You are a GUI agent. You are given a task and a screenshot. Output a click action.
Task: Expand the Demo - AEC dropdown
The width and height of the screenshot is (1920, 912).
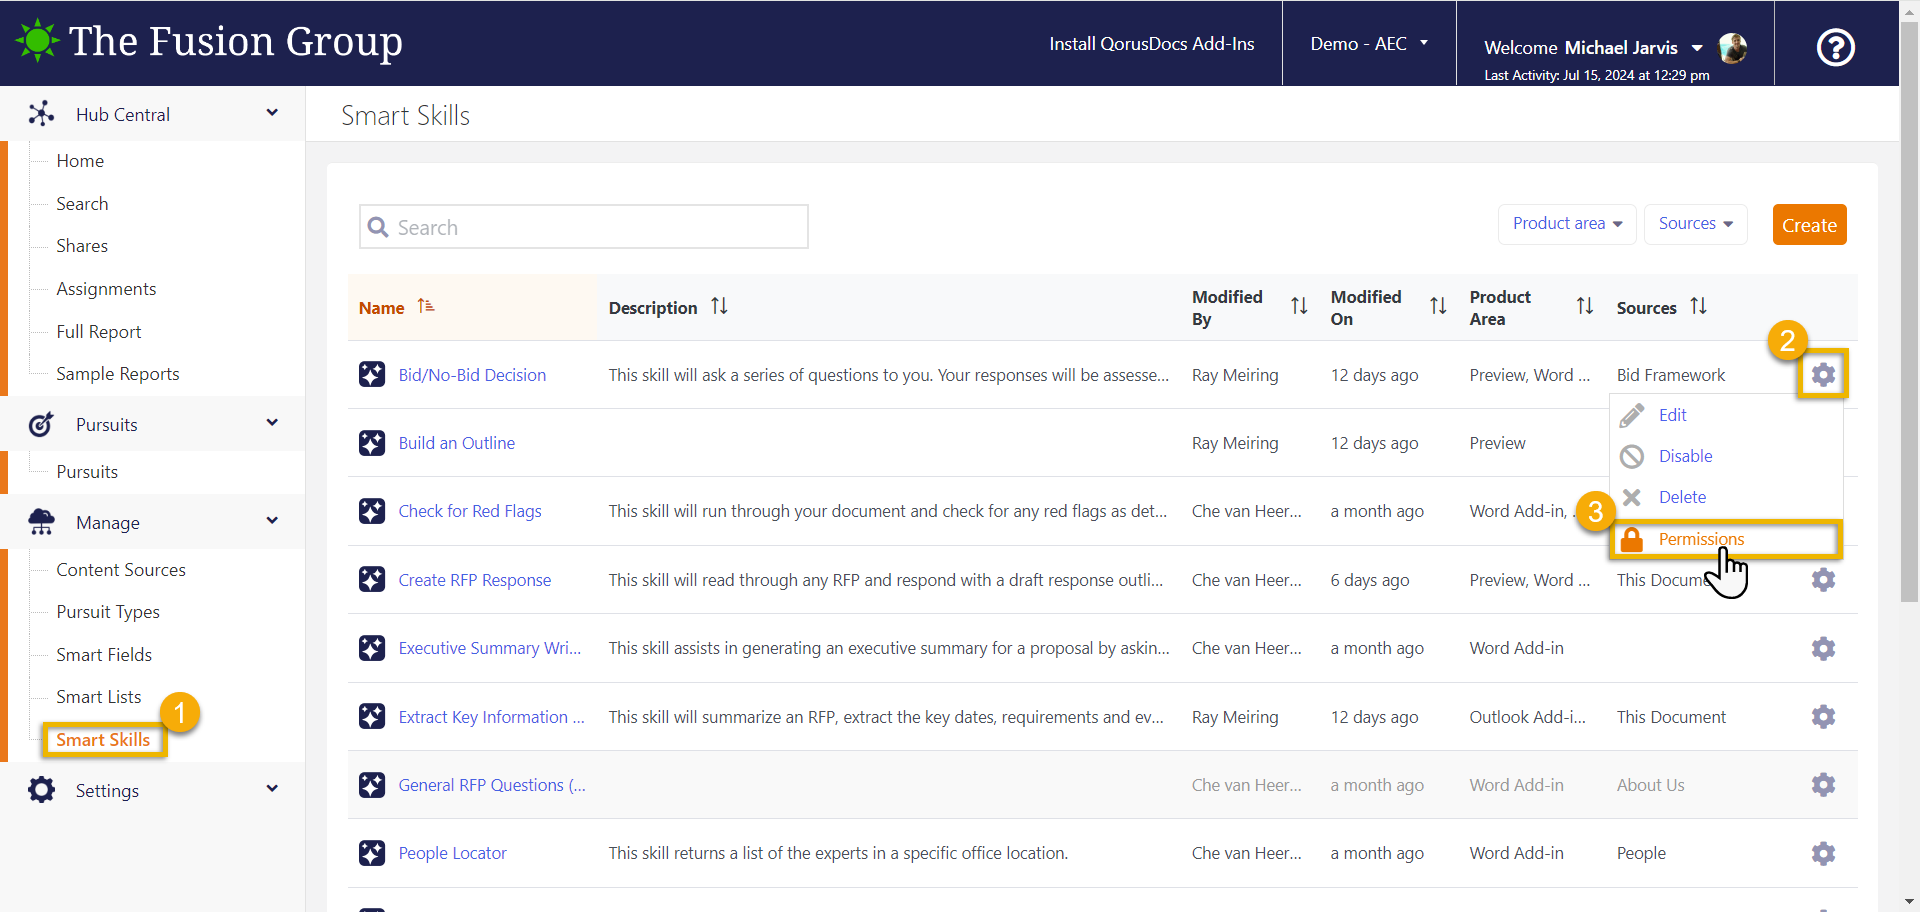click(x=1368, y=44)
